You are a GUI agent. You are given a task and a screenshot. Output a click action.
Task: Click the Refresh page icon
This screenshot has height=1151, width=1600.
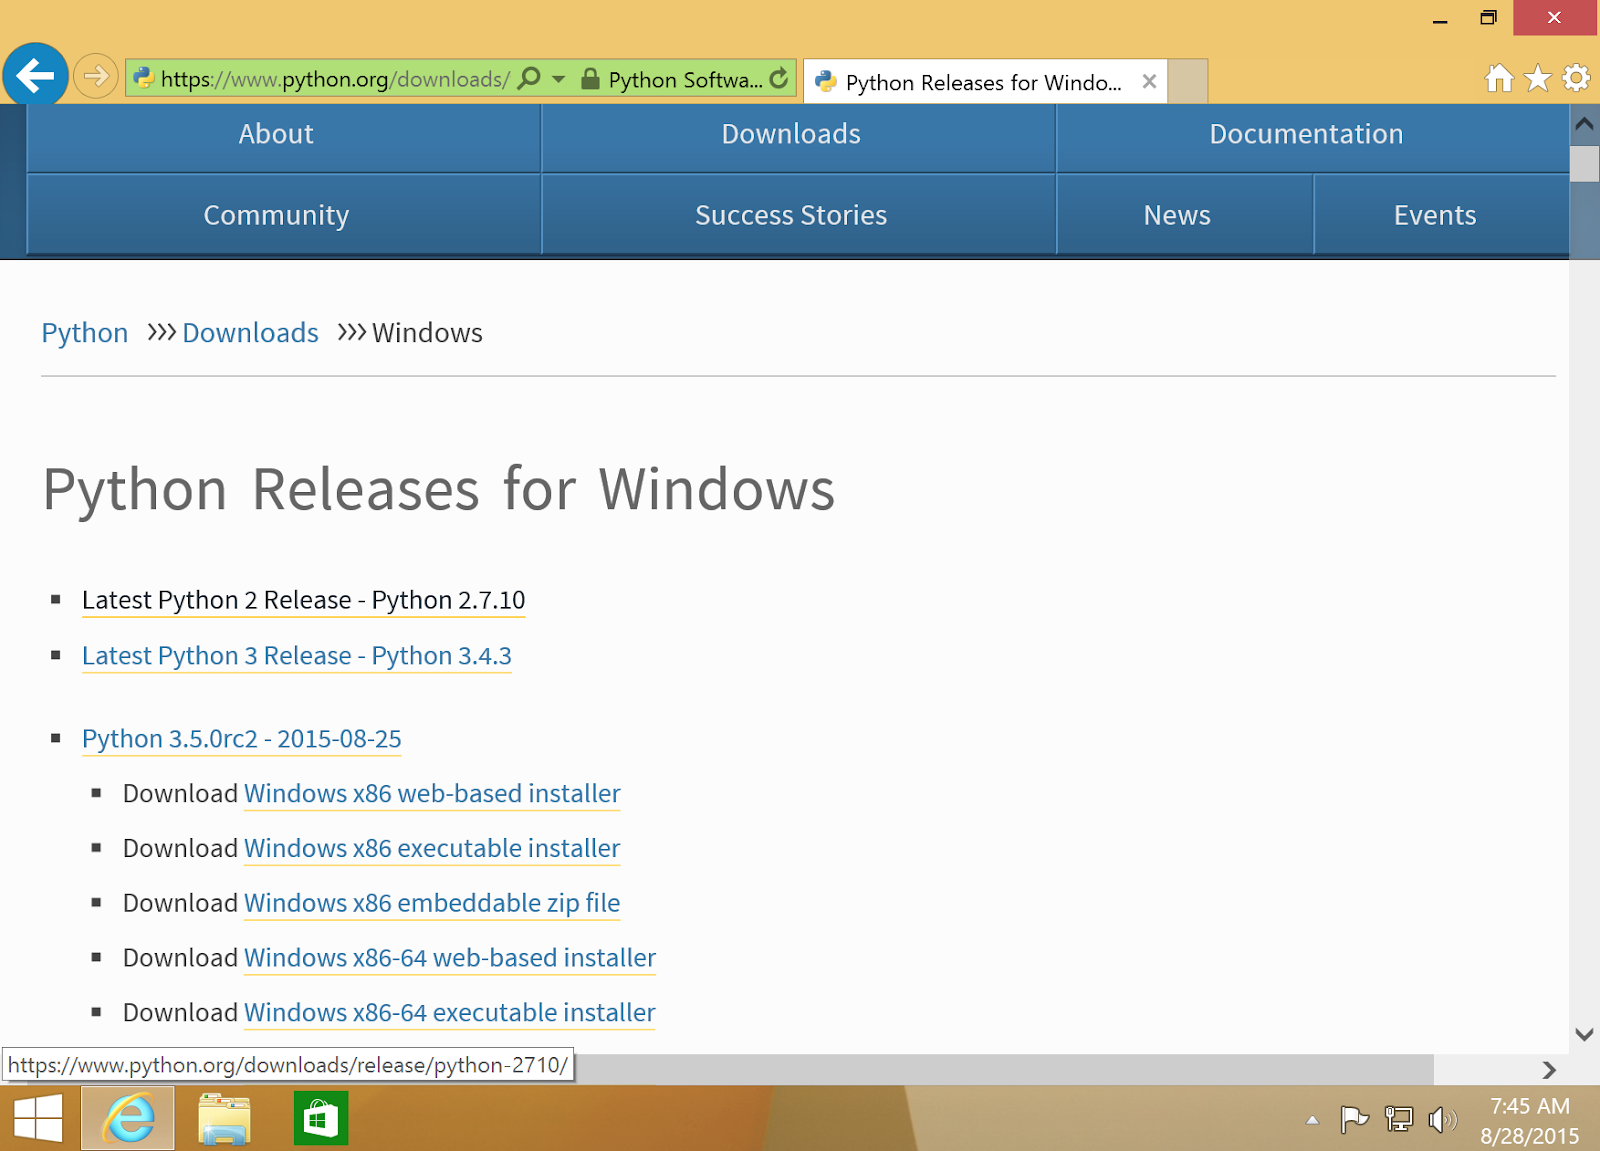point(779,78)
